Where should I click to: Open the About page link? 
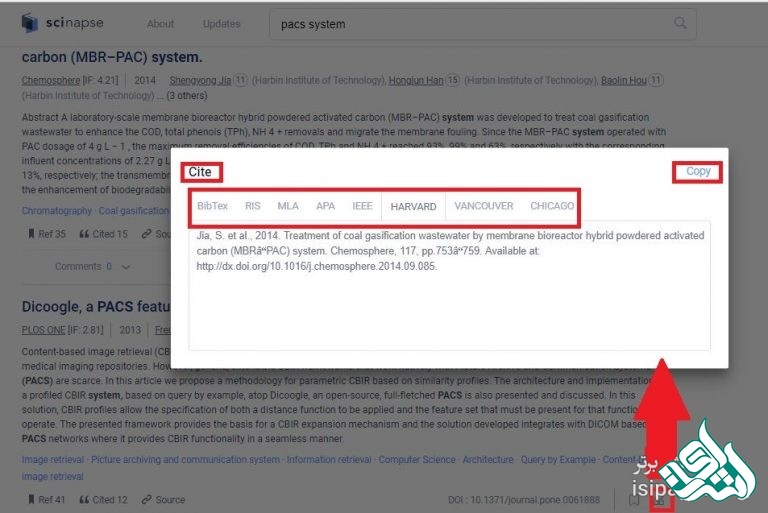(160, 24)
